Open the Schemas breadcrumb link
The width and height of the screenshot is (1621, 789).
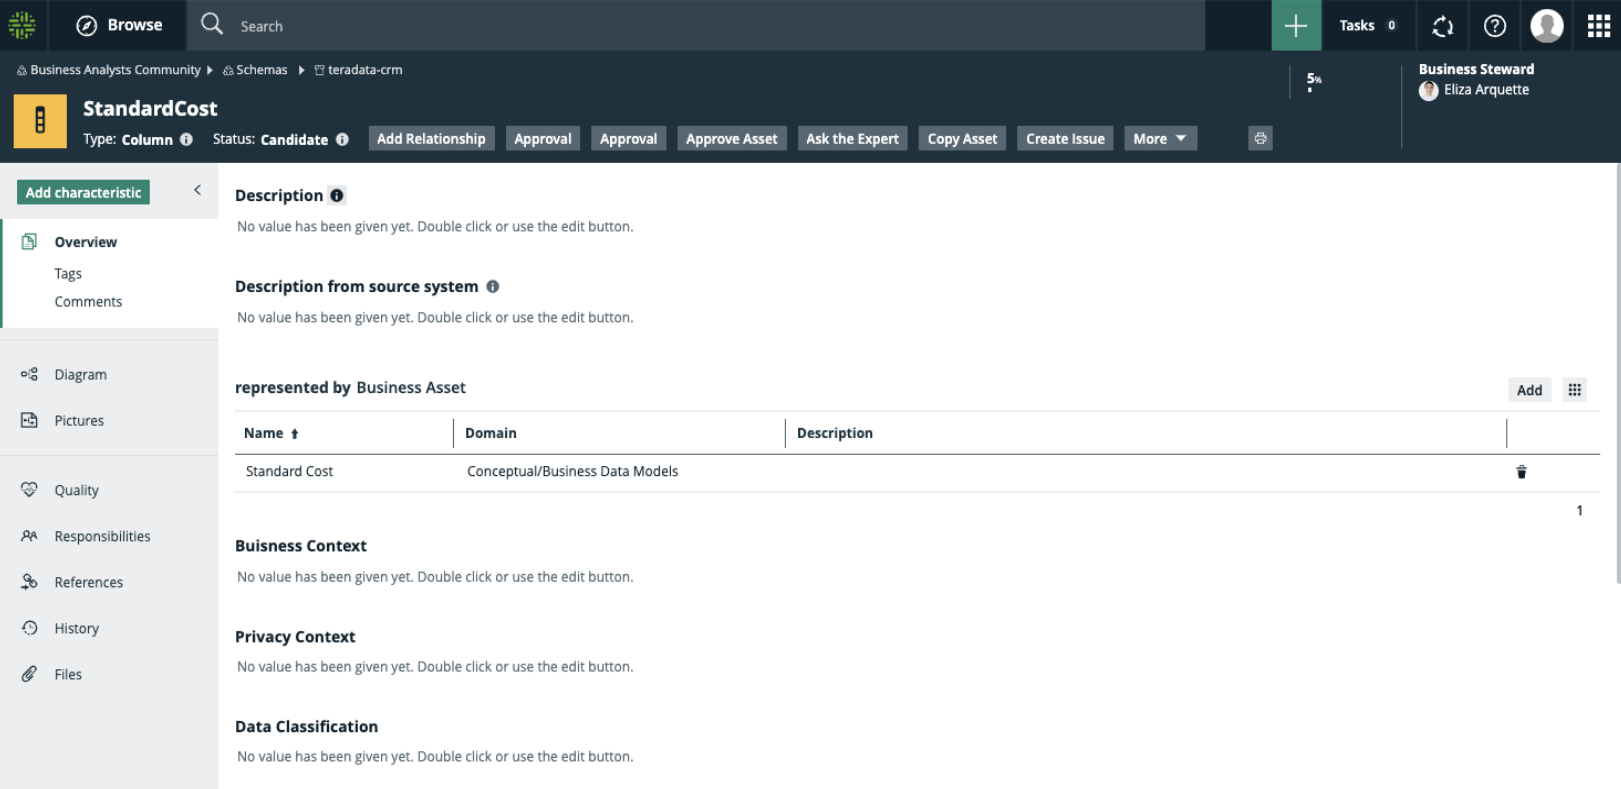click(261, 70)
